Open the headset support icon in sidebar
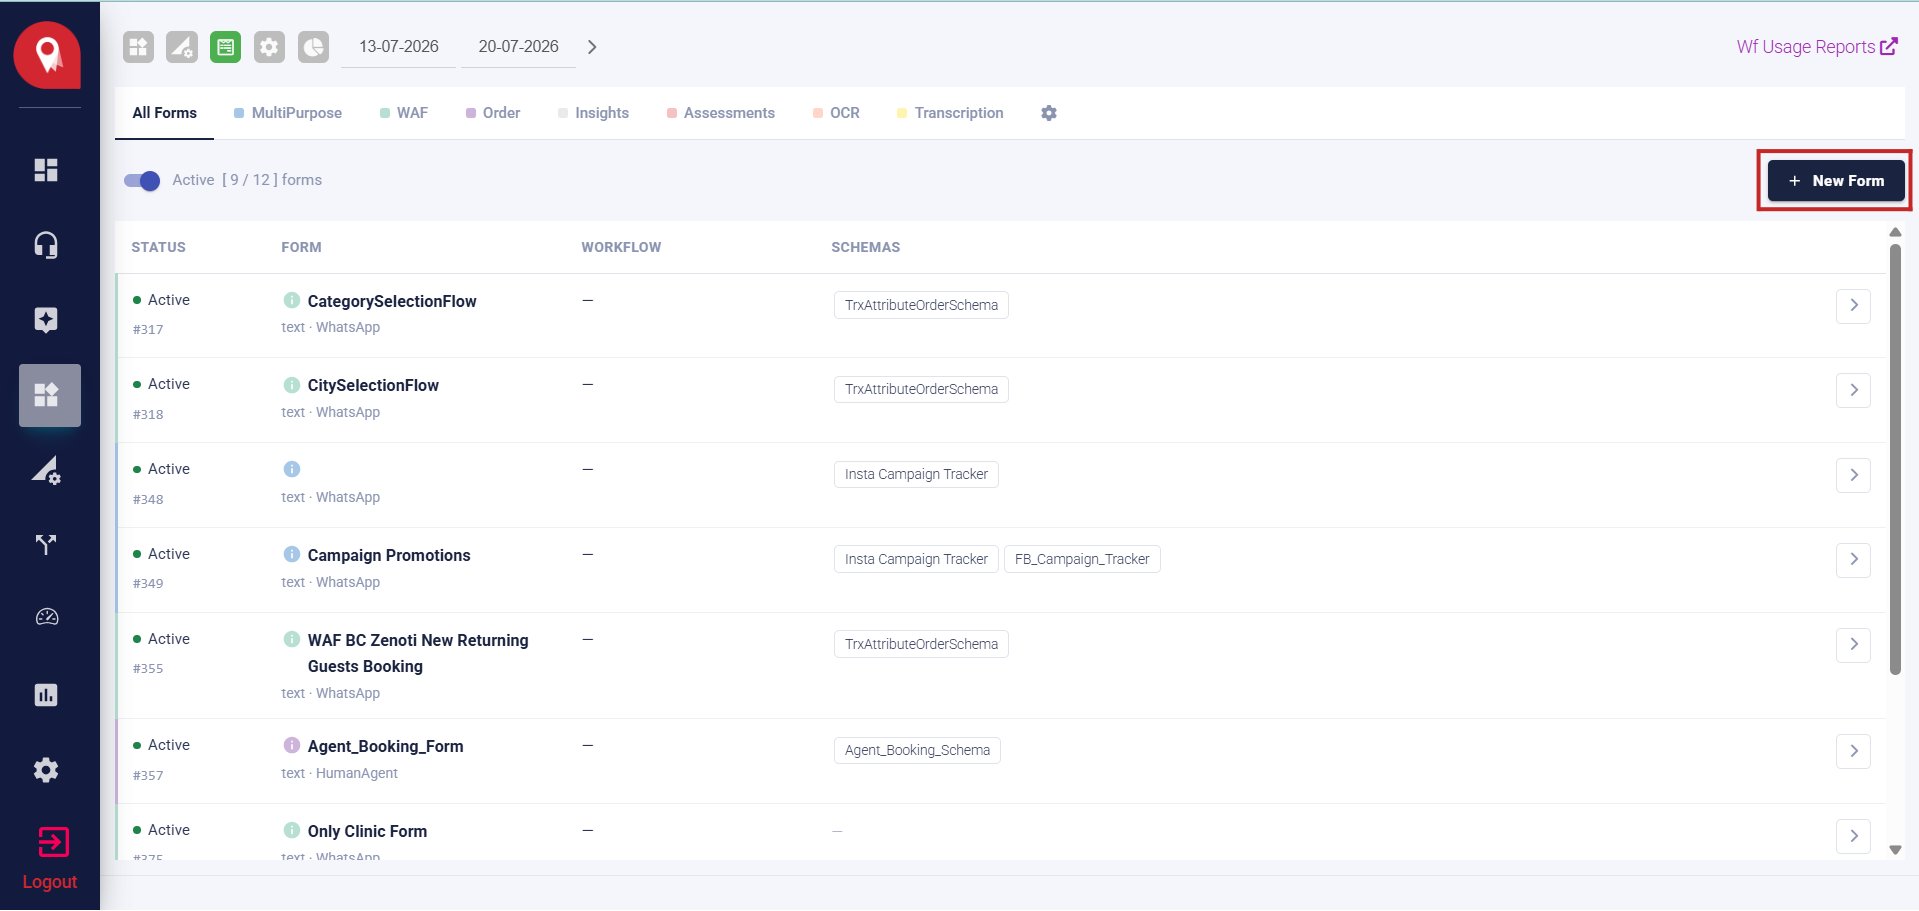This screenshot has width=1919, height=911. point(46,245)
